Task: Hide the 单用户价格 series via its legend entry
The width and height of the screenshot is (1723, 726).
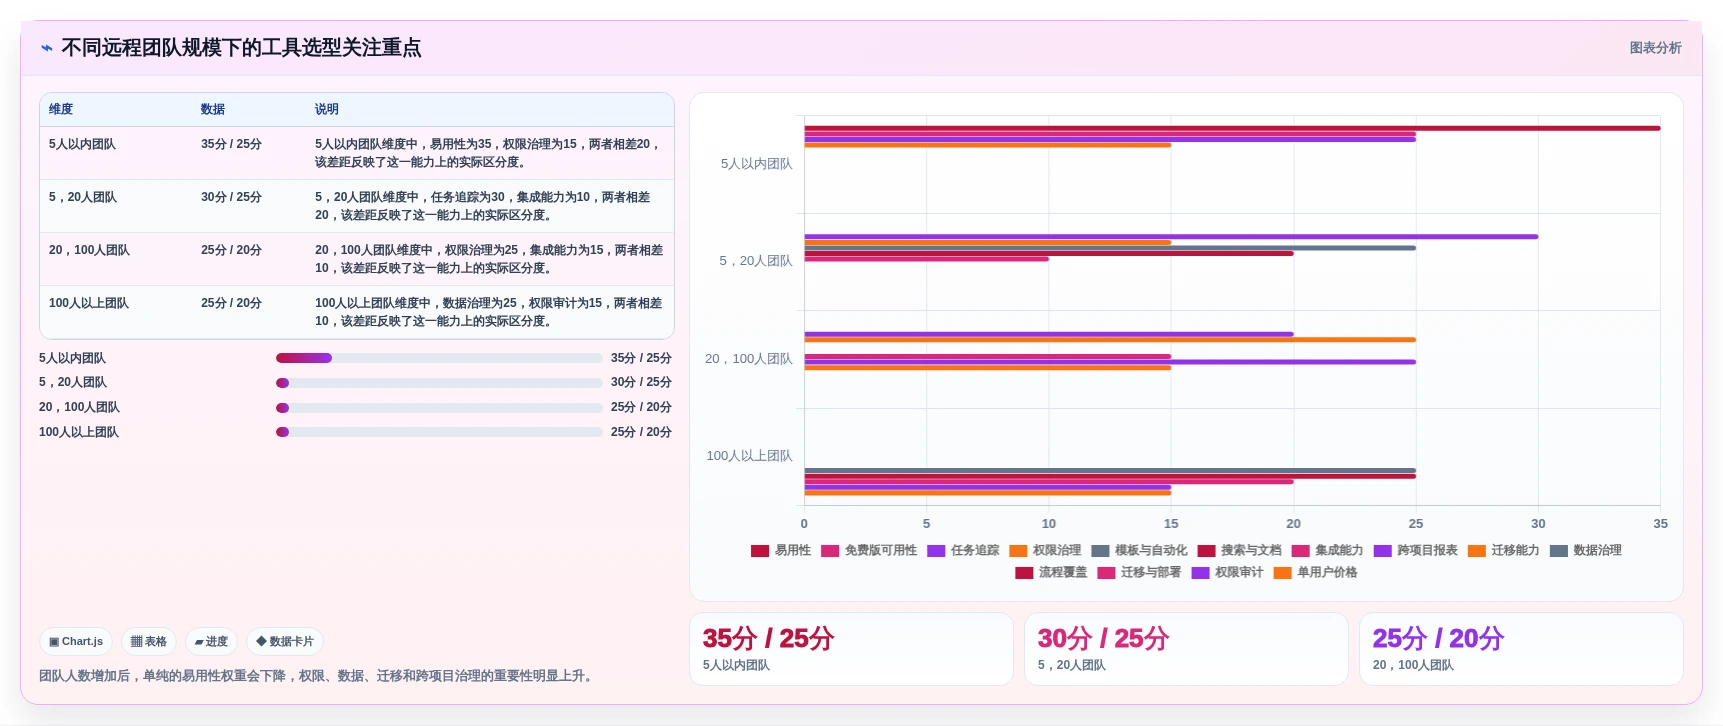Action: pyautogui.click(x=1315, y=572)
